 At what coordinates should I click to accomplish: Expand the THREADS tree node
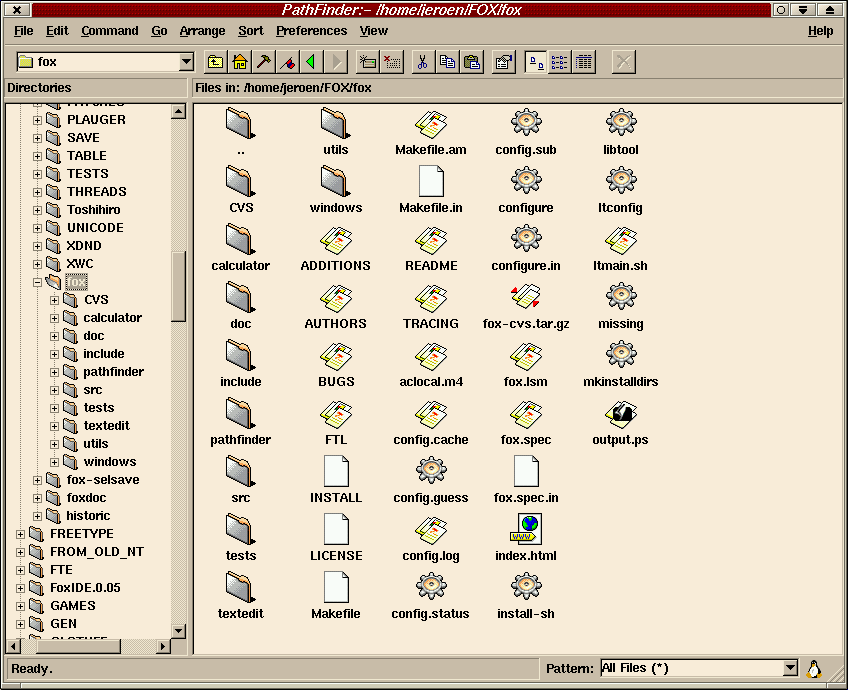click(37, 193)
